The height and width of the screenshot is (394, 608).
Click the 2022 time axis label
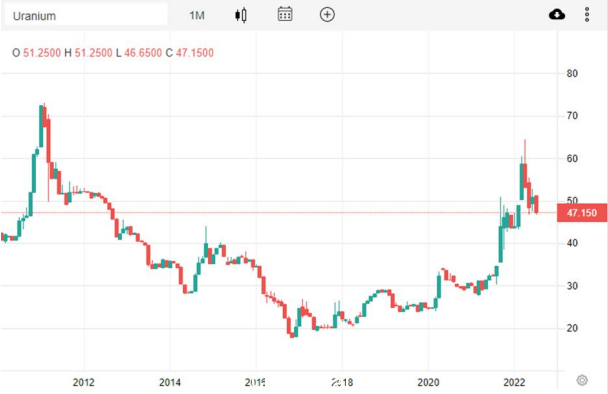pos(514,382)
